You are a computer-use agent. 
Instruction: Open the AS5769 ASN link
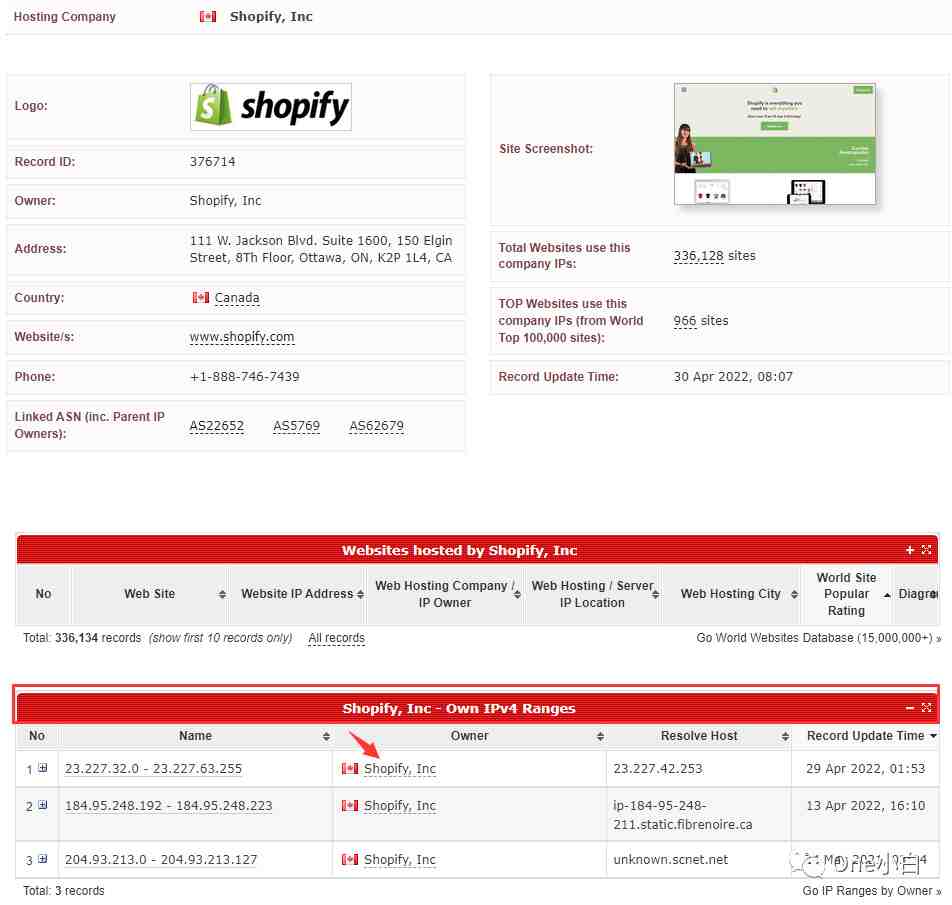[x=296, y=426]
